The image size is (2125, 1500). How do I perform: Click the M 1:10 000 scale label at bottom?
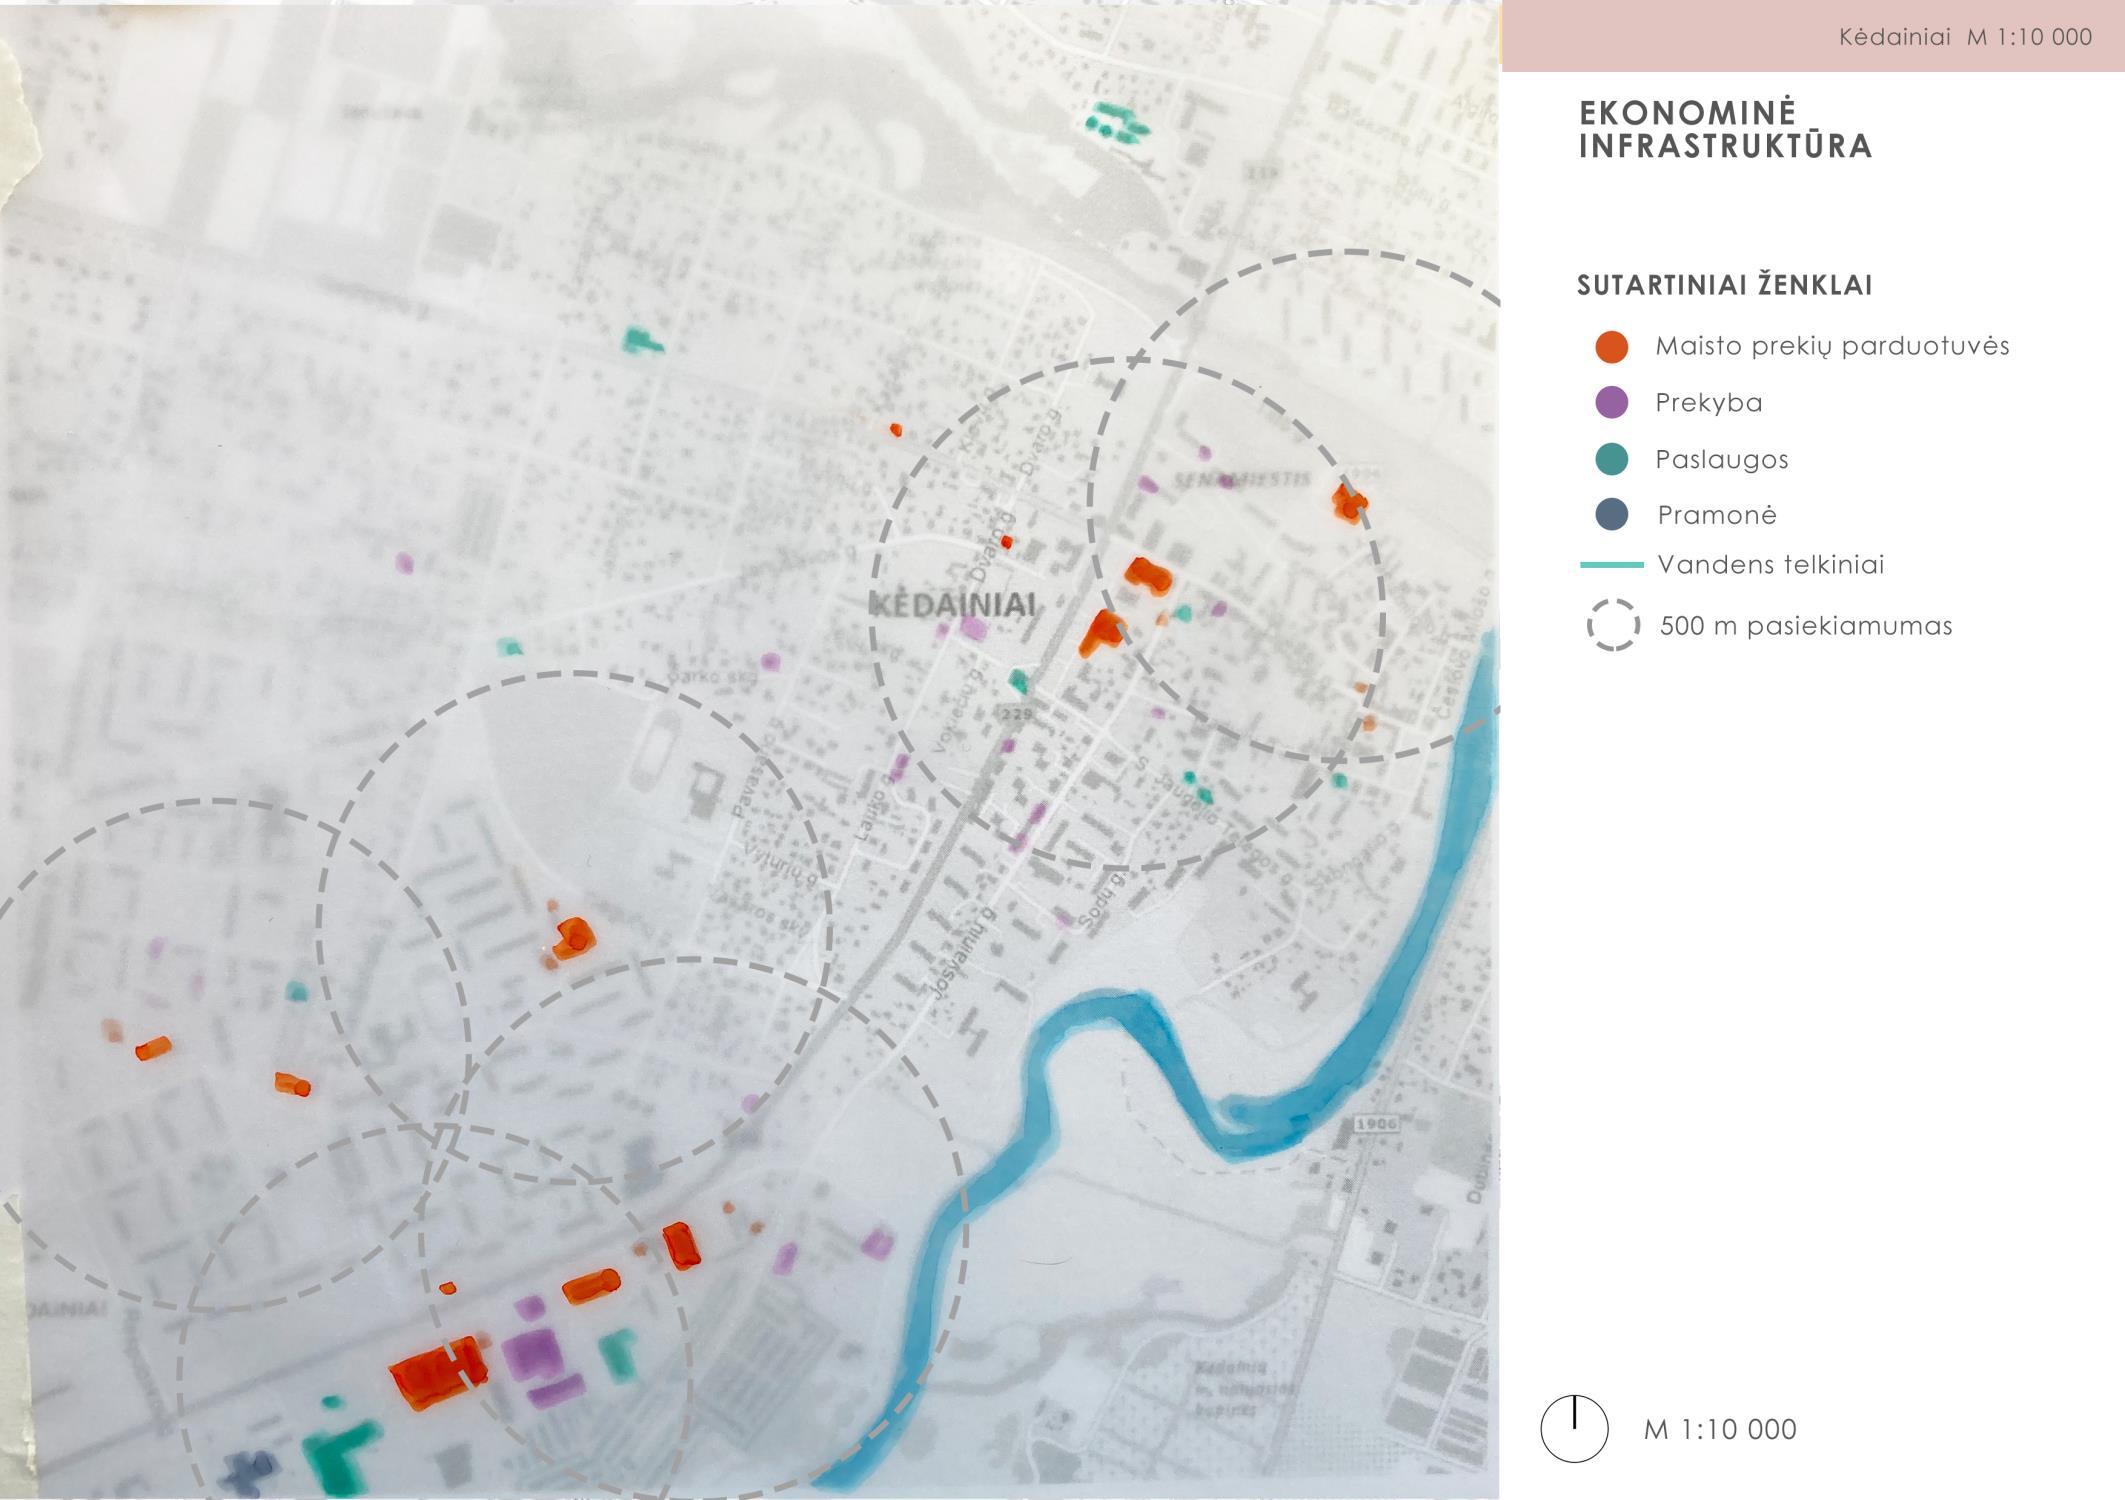[1720, 1430]
